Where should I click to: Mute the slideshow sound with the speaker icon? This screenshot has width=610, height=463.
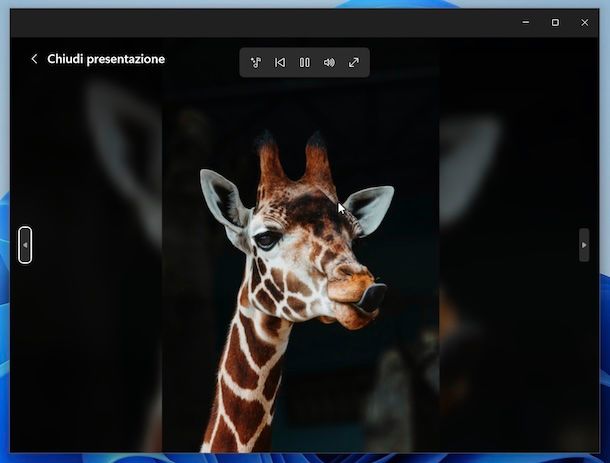click(x=329, y=62)
